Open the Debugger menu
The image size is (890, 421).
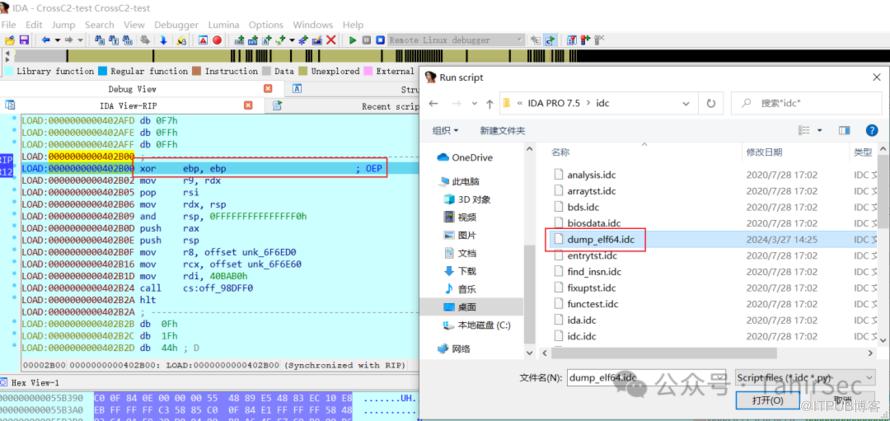[177, 25]
